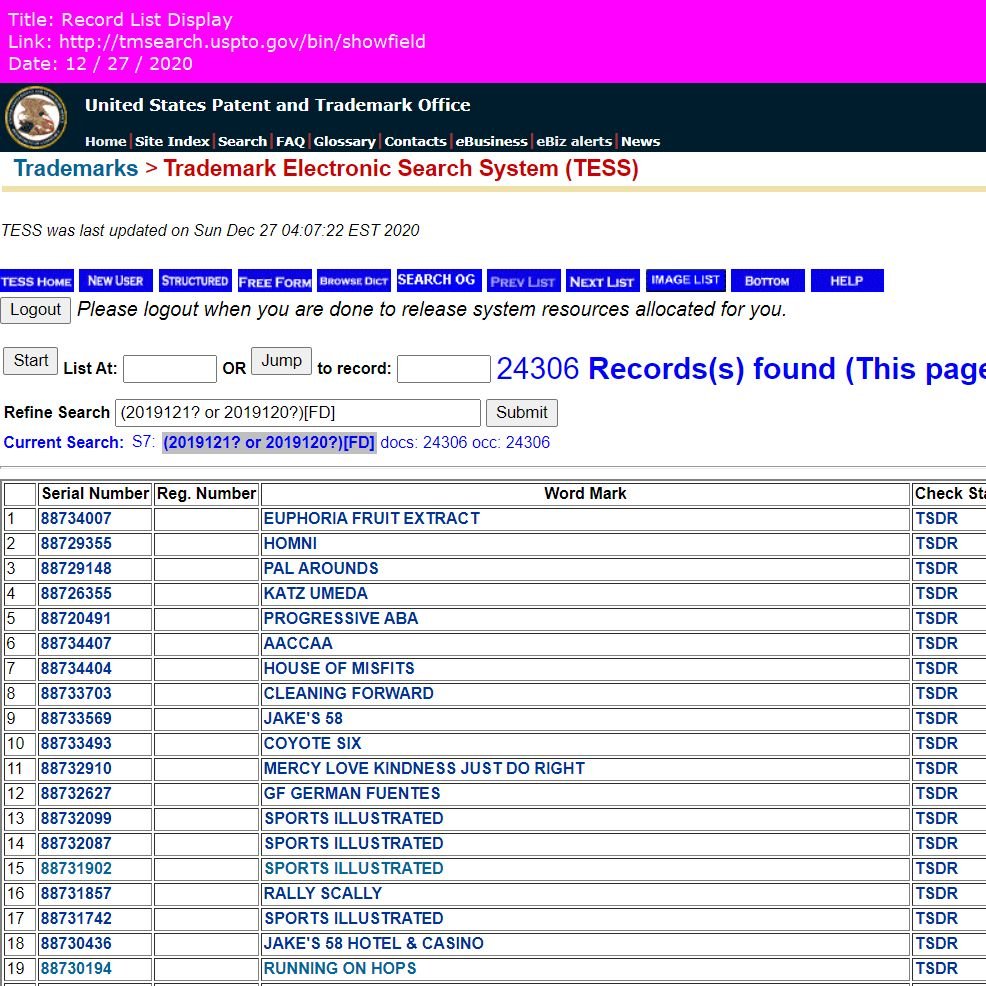
Task: Go to Next List
Action: tap(602, 281)
